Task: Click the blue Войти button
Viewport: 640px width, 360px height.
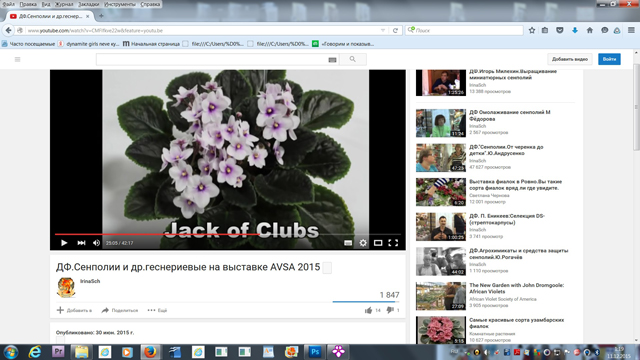Action: 609,59
